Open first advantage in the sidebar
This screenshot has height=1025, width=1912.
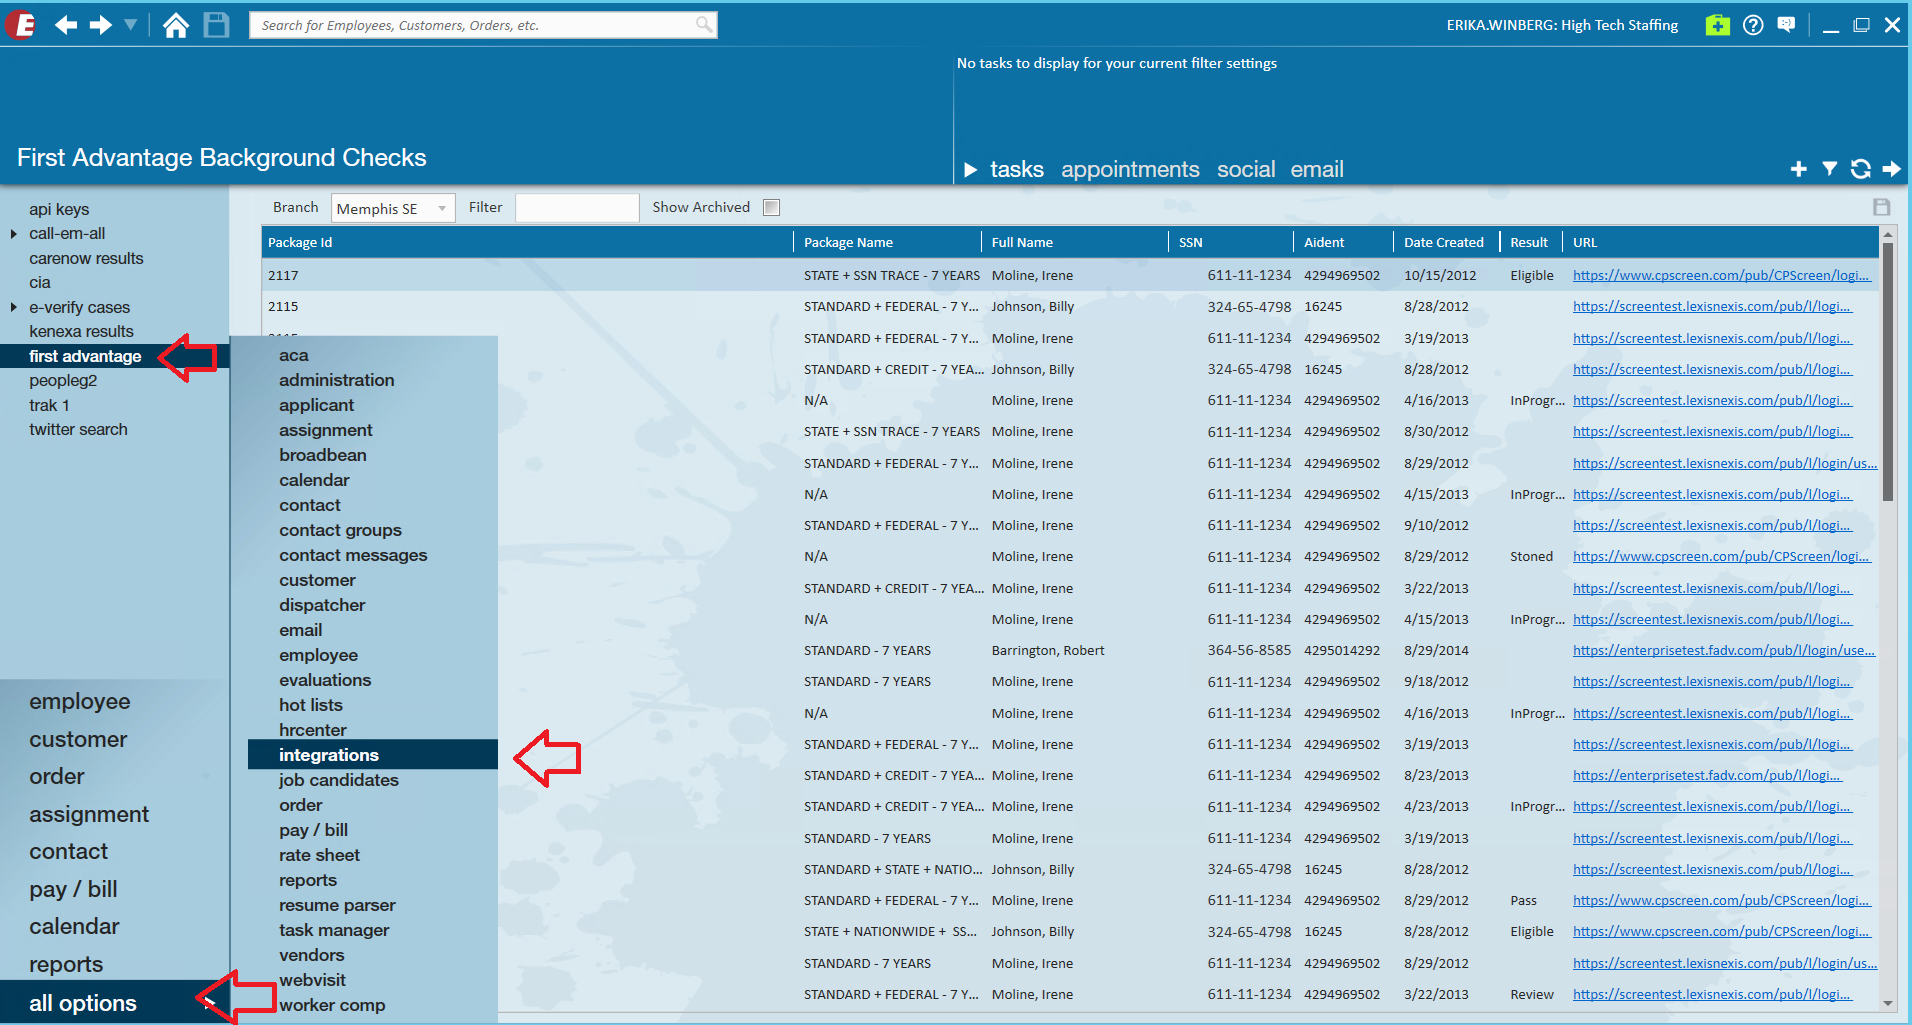[85, 356]
